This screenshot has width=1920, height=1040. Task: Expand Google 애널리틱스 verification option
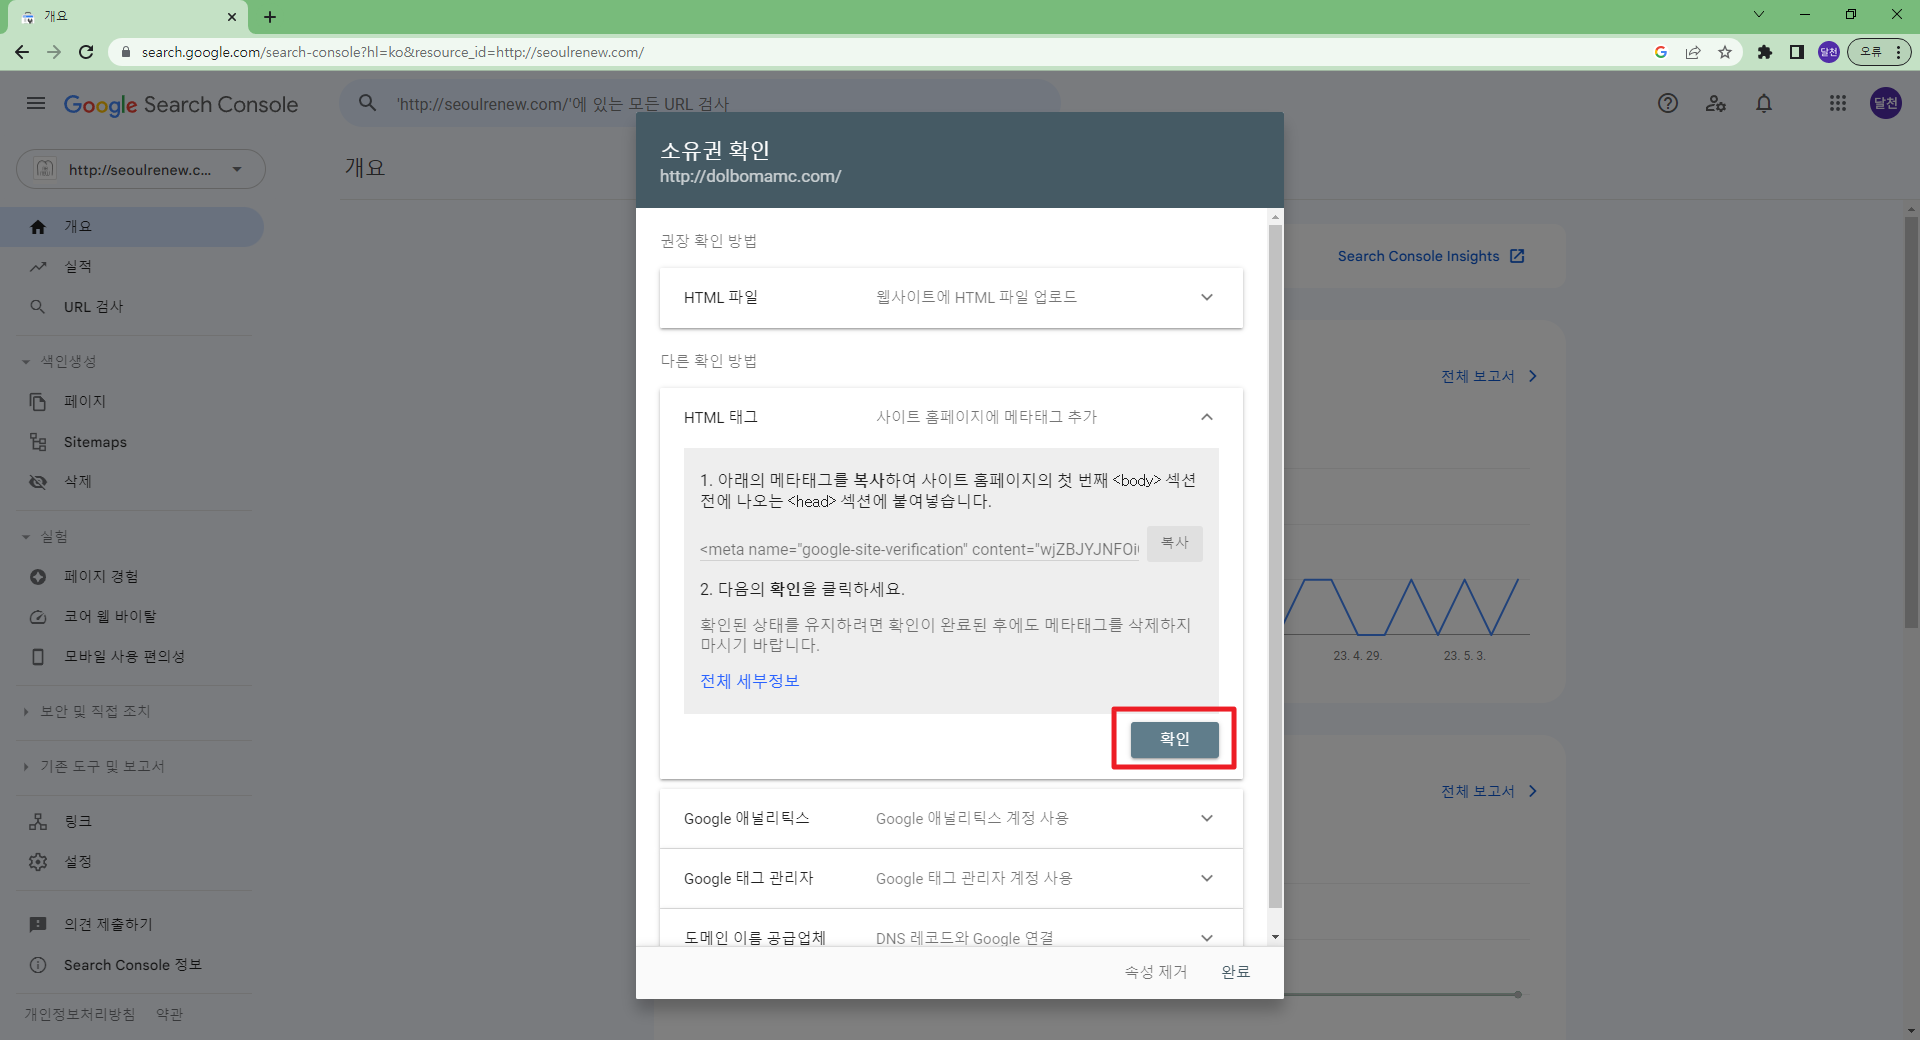(x=1206, y=818)
